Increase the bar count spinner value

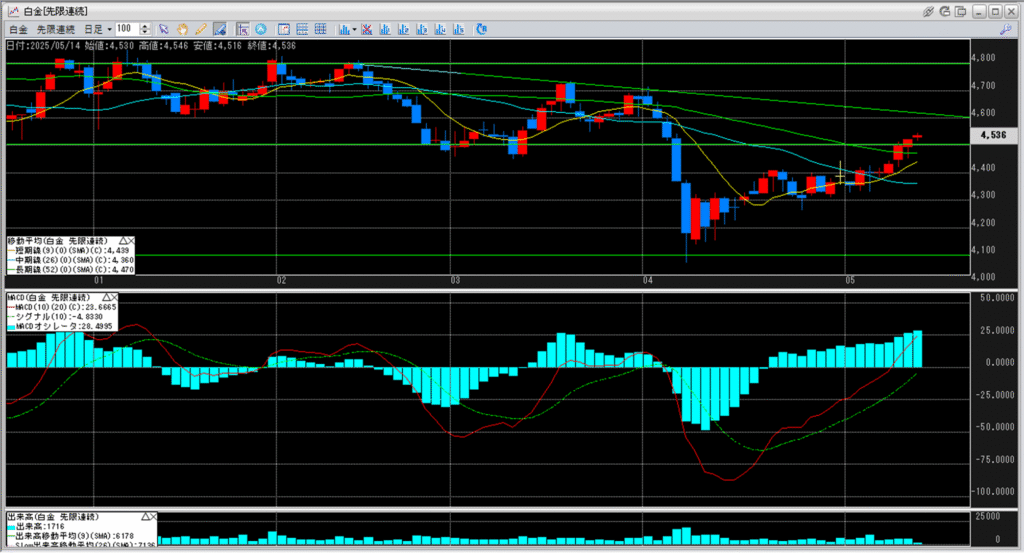[x=147, y=27]
